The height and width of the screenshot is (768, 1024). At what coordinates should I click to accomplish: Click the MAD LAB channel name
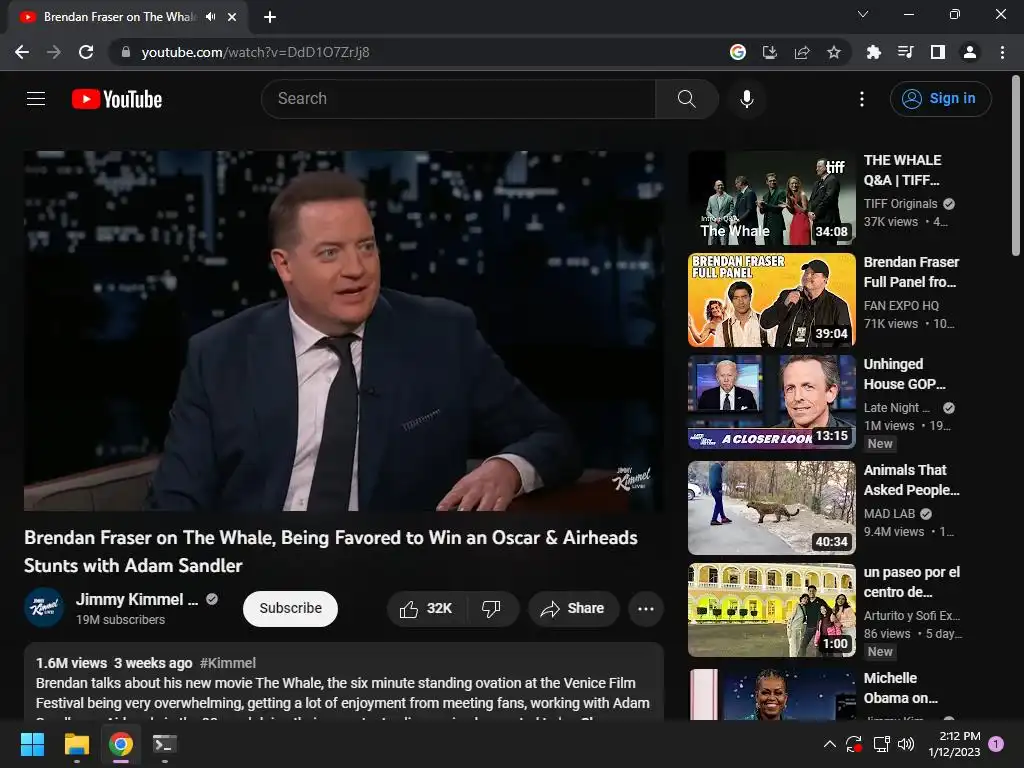click(889, 514)
